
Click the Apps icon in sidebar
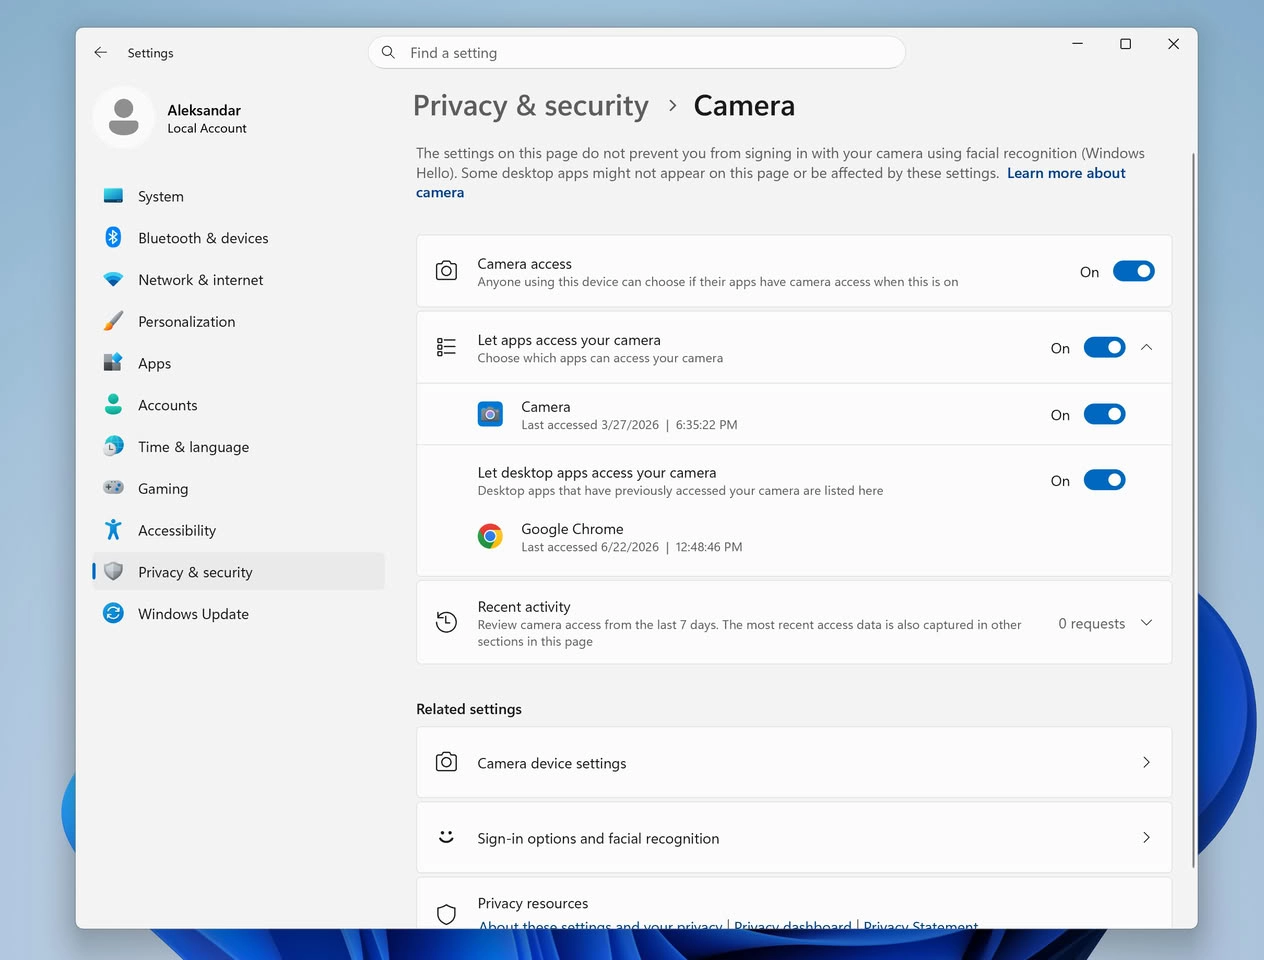tap(113, 363)
